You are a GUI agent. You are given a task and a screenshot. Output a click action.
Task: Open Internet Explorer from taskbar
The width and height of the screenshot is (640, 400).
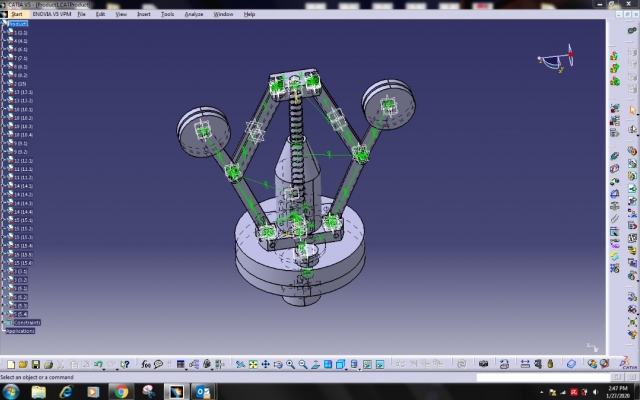coord(66,392)
